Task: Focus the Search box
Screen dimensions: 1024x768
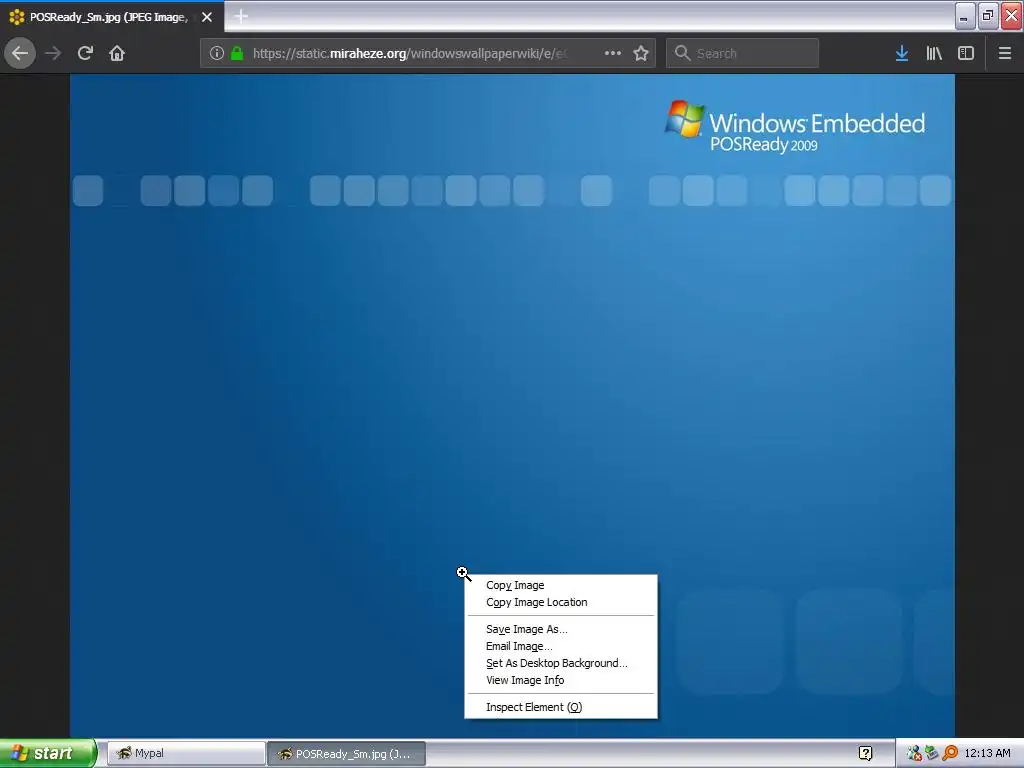Action: point(742,54)
